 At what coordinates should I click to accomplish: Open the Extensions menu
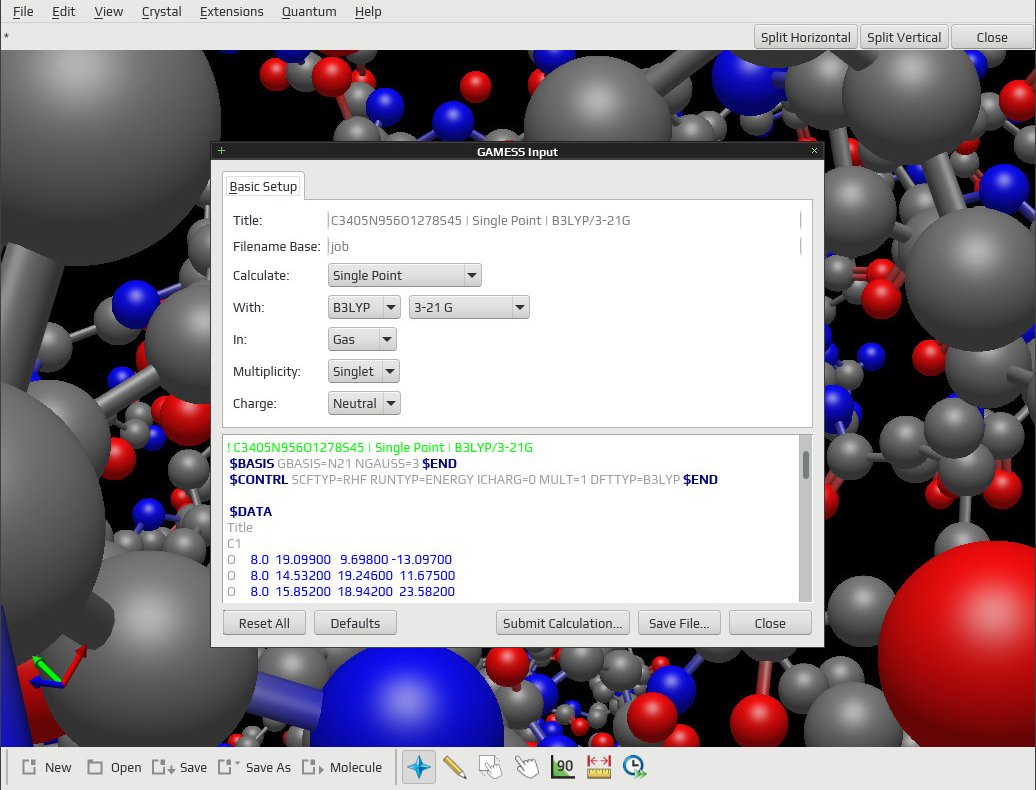pyautogui.click(x=231, y=12)
